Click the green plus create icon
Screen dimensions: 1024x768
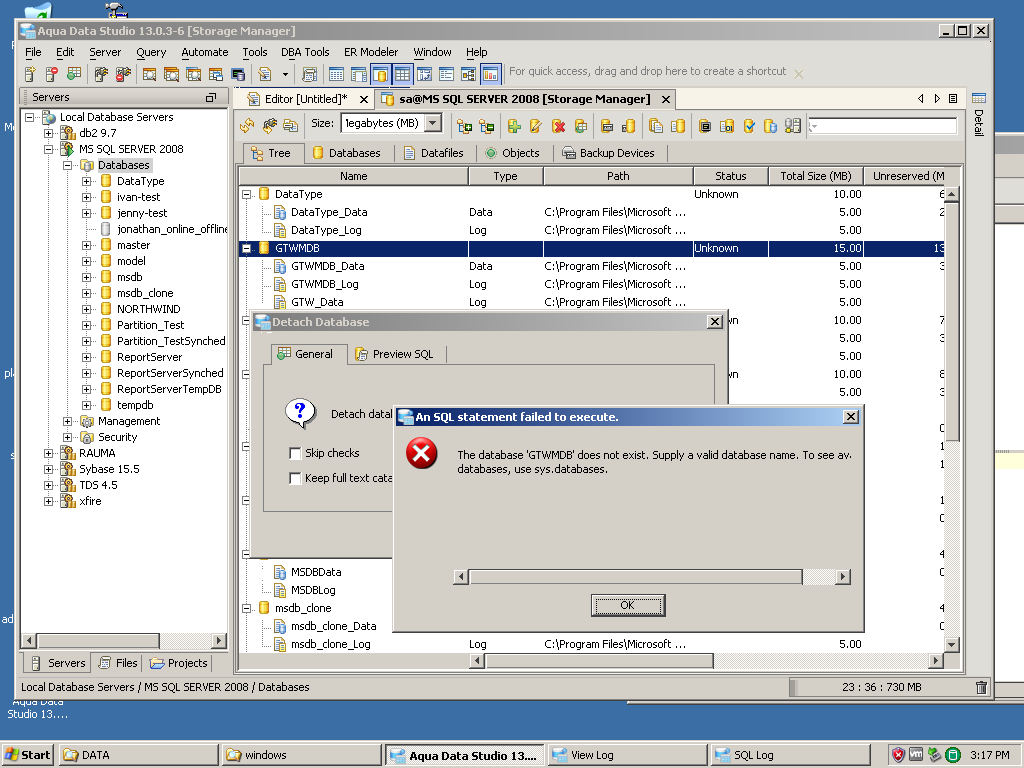coord(514,125)
